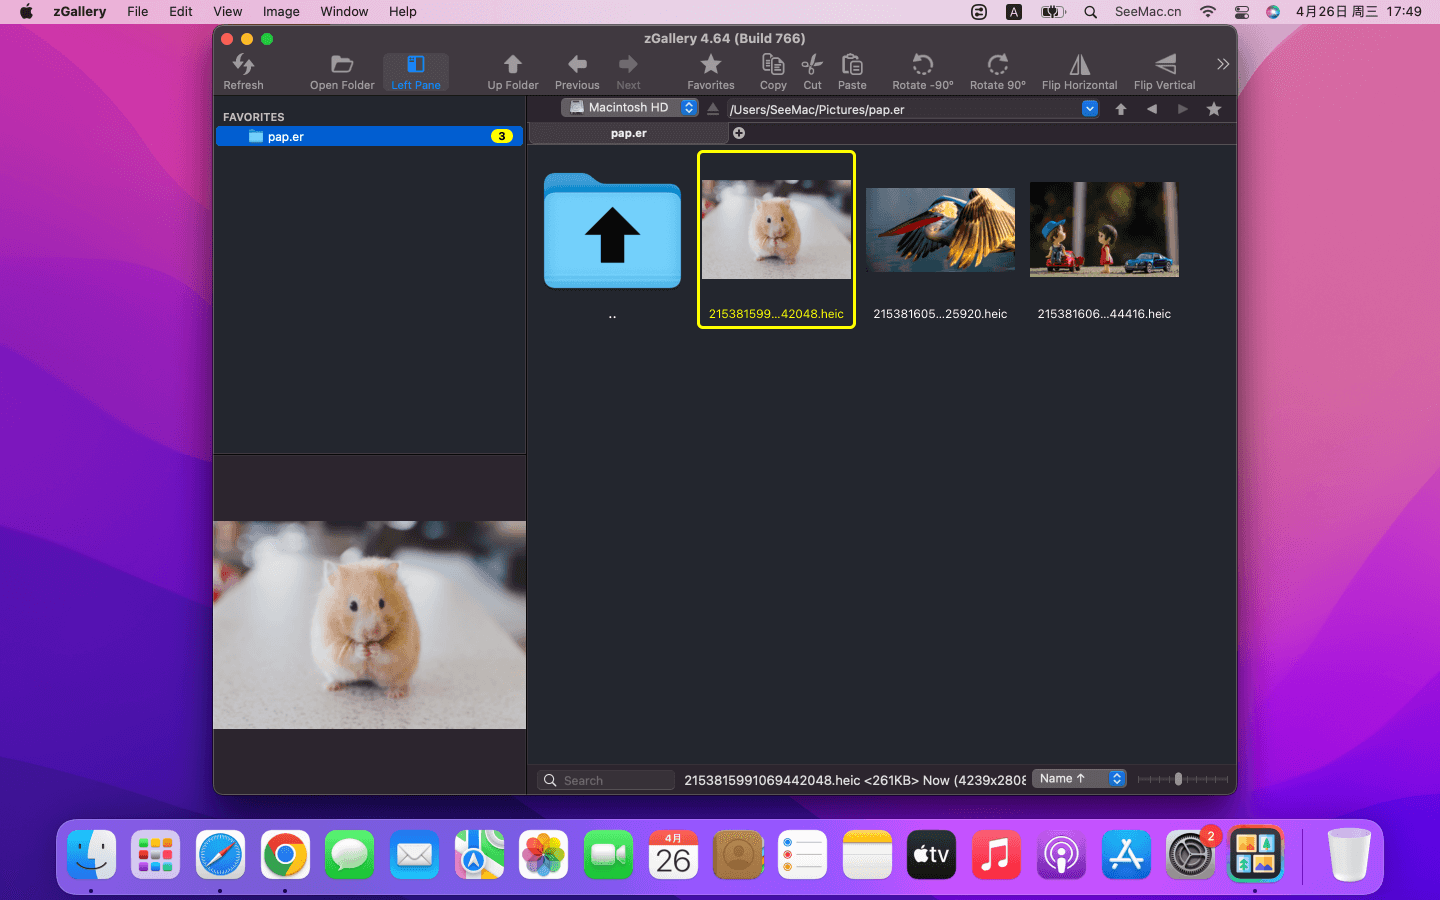1440x900 pixels.
Task: Add to Favorites with star icon
Action: 710,71
